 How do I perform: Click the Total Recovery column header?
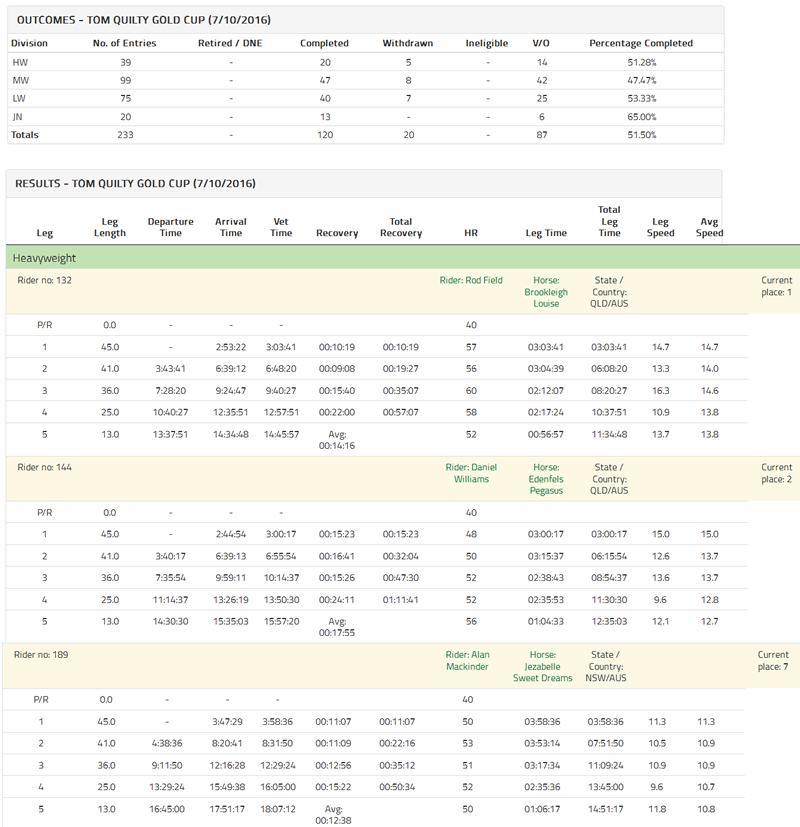click(400, 227)
